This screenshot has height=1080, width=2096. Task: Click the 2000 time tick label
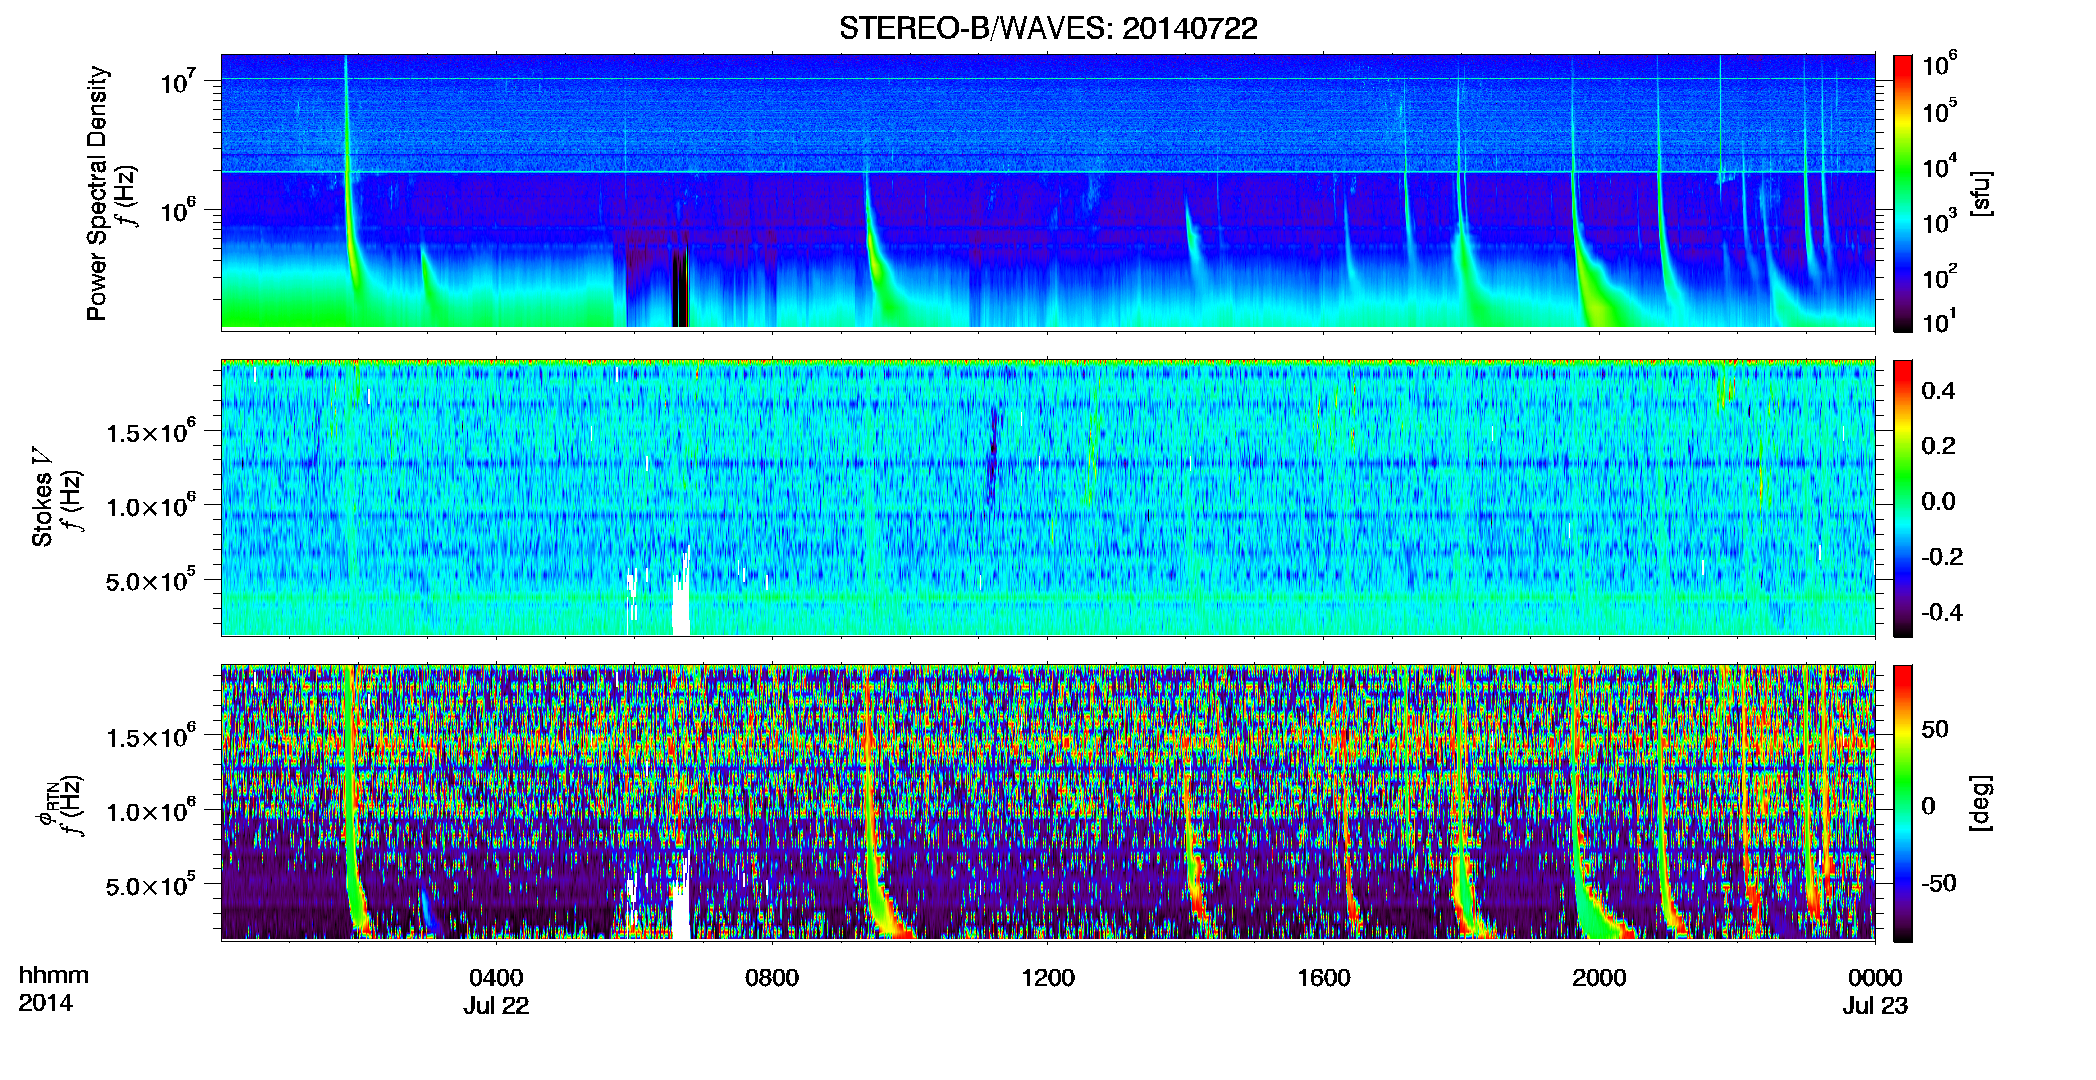1599,978
